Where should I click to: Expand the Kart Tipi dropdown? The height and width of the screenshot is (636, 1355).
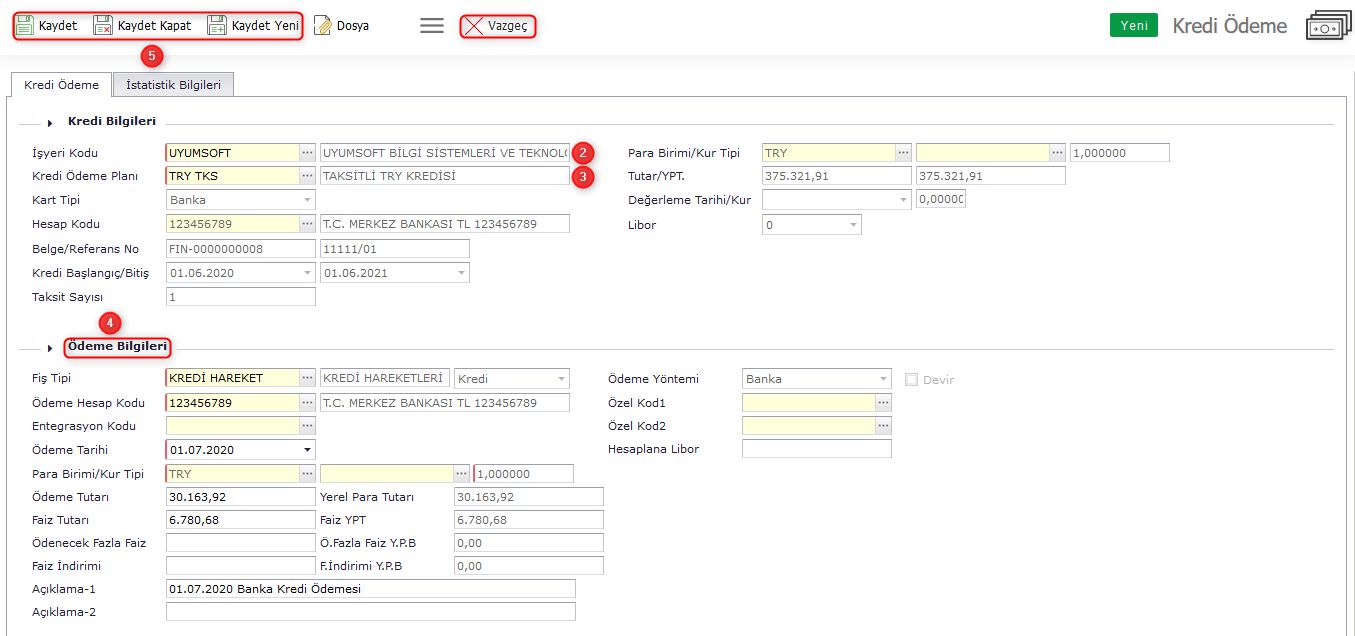[x=307, y=200]
